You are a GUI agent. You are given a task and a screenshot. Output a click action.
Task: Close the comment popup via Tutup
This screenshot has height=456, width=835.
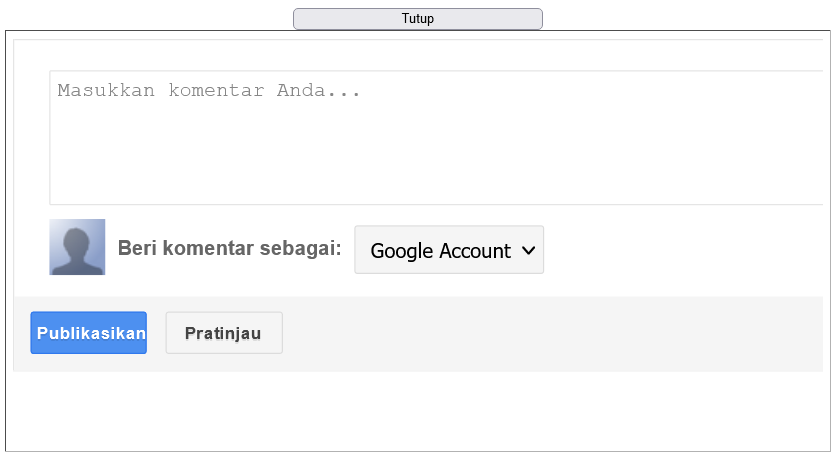pyautogui.click(x=418, y=19)
